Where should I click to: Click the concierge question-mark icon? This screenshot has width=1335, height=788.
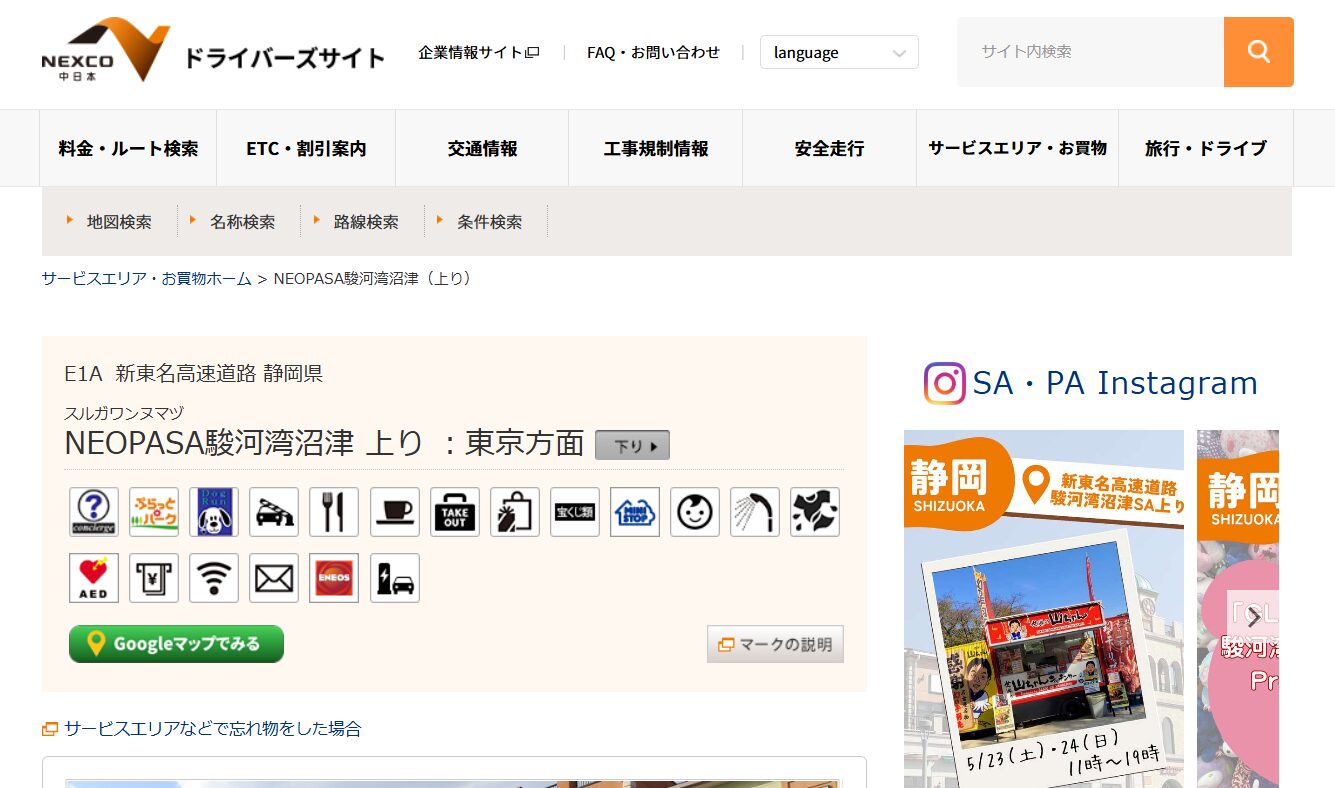94,512
